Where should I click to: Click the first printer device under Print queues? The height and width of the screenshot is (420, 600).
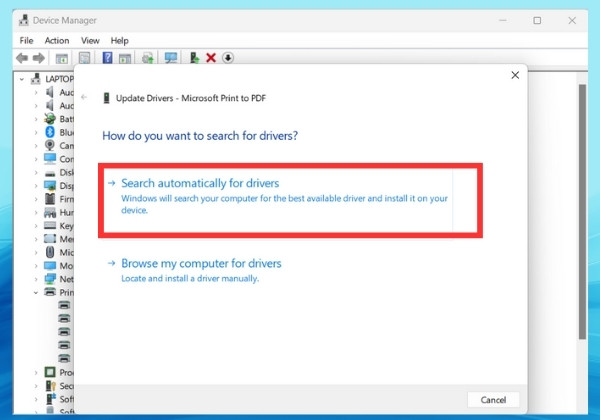coord(64,305)
